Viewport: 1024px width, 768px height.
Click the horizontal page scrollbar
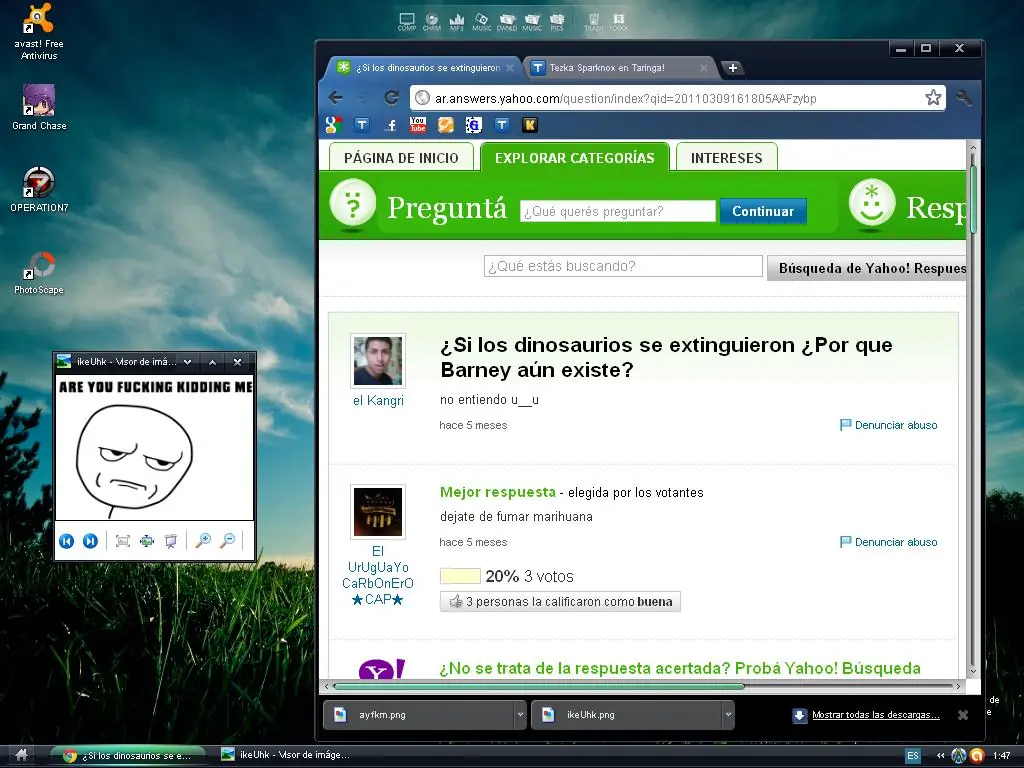click(x=539, y=686)
